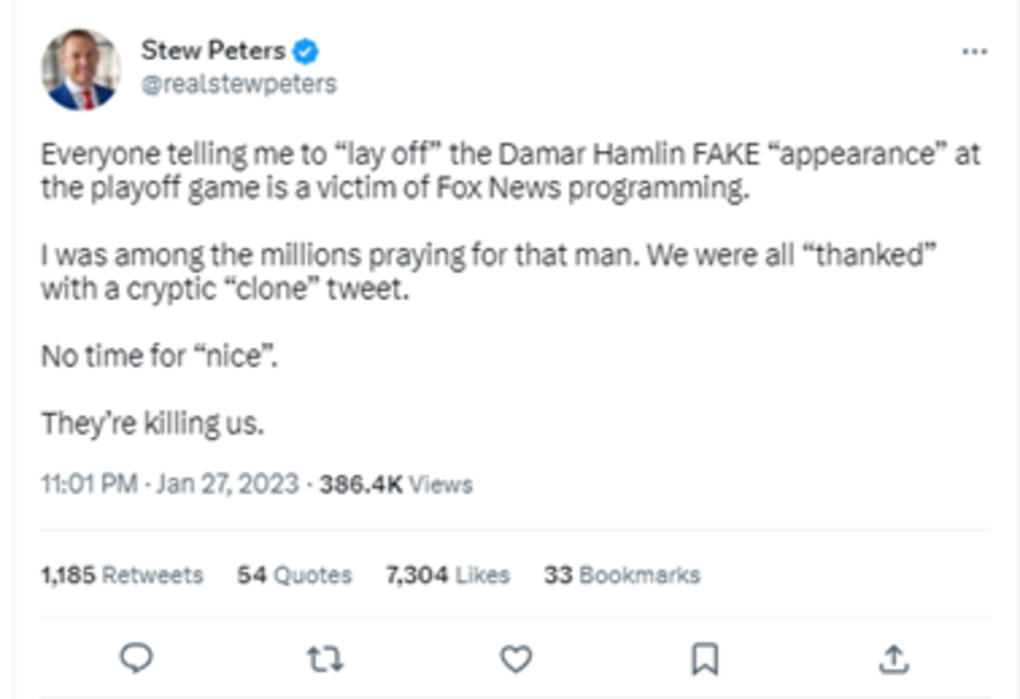The width and height of the screenshot is (1020, 699).
Task: Click the bookmark icon below the tweet
Action: point(704,656)
